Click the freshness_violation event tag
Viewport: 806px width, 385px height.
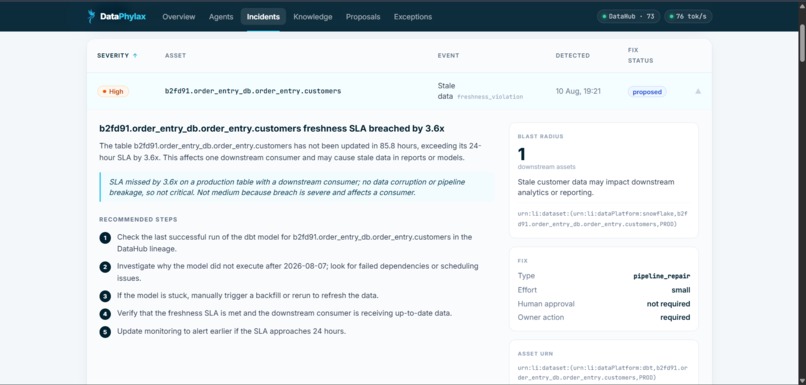(x=490, y=97)
